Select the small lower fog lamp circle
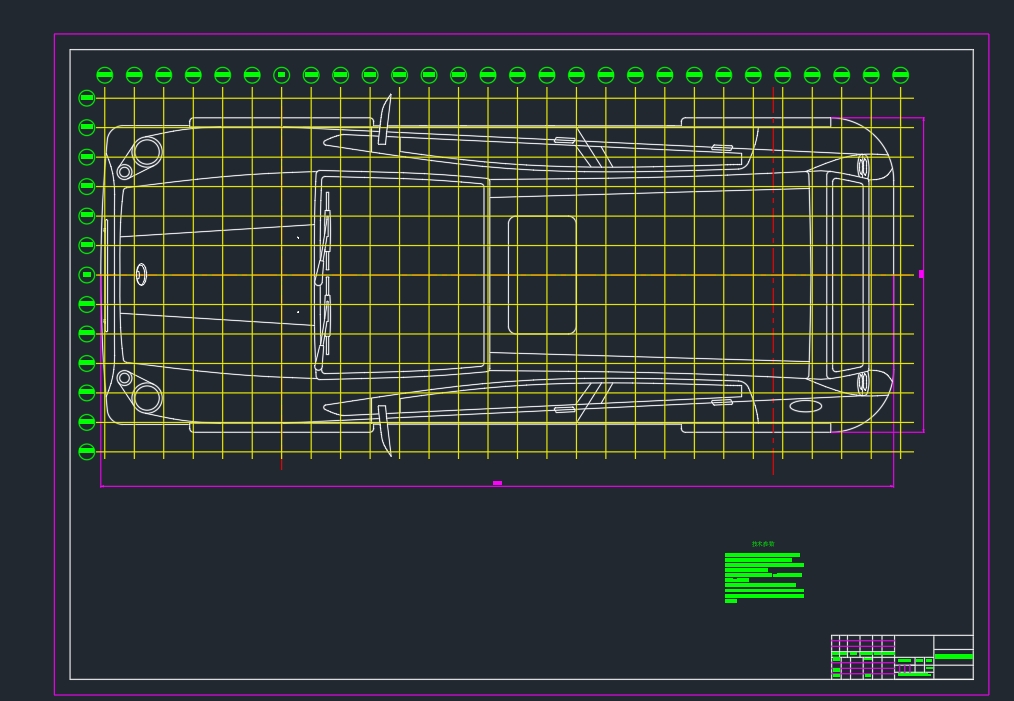This screenshot has height=701, width=1014. 125,378
